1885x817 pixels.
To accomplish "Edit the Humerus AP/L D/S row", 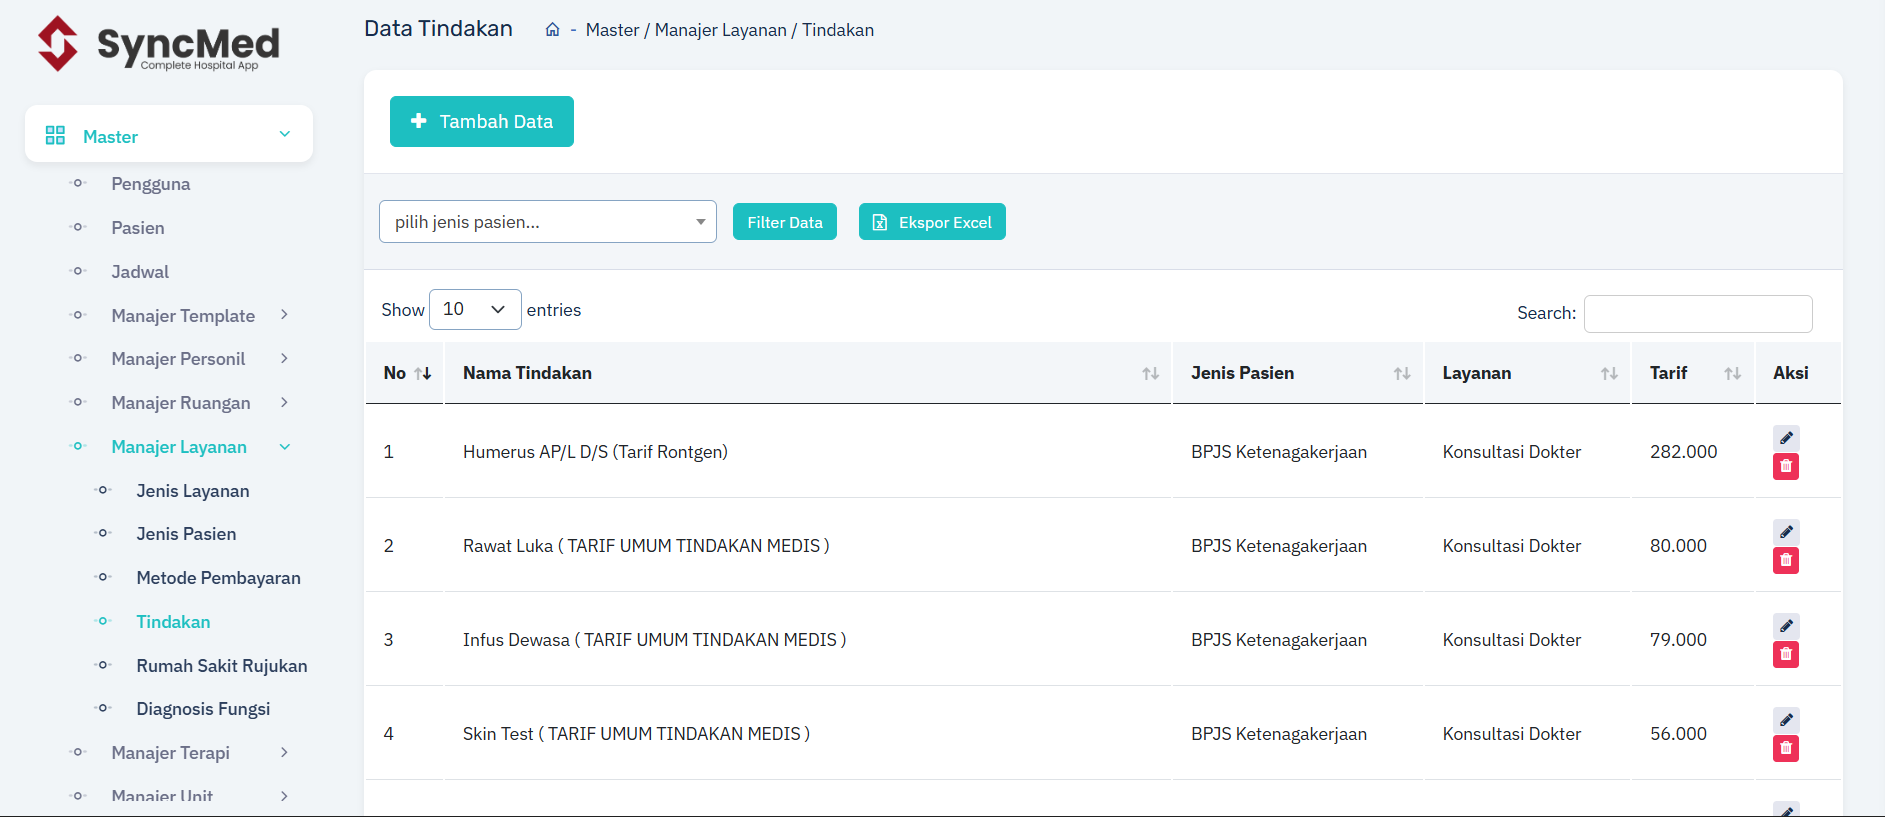I will pos(1785,438).
